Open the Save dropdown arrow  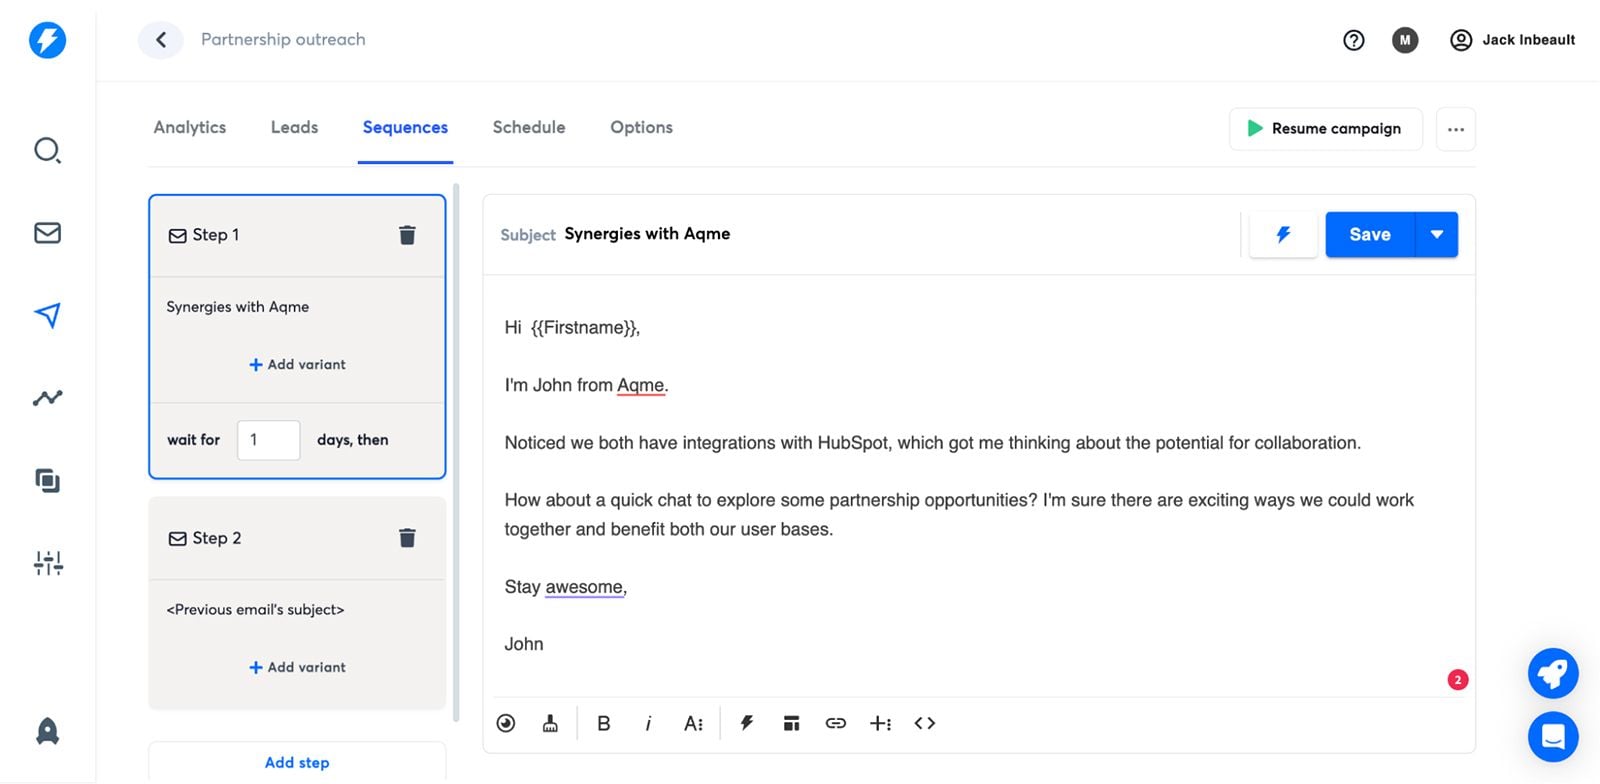click(1437, 235)
